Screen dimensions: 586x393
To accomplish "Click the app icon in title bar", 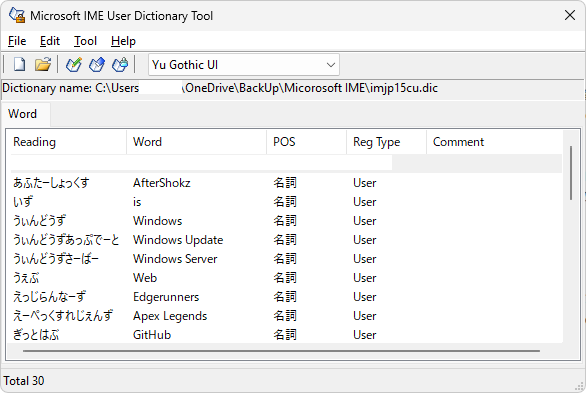I will [x=17, y=15].
